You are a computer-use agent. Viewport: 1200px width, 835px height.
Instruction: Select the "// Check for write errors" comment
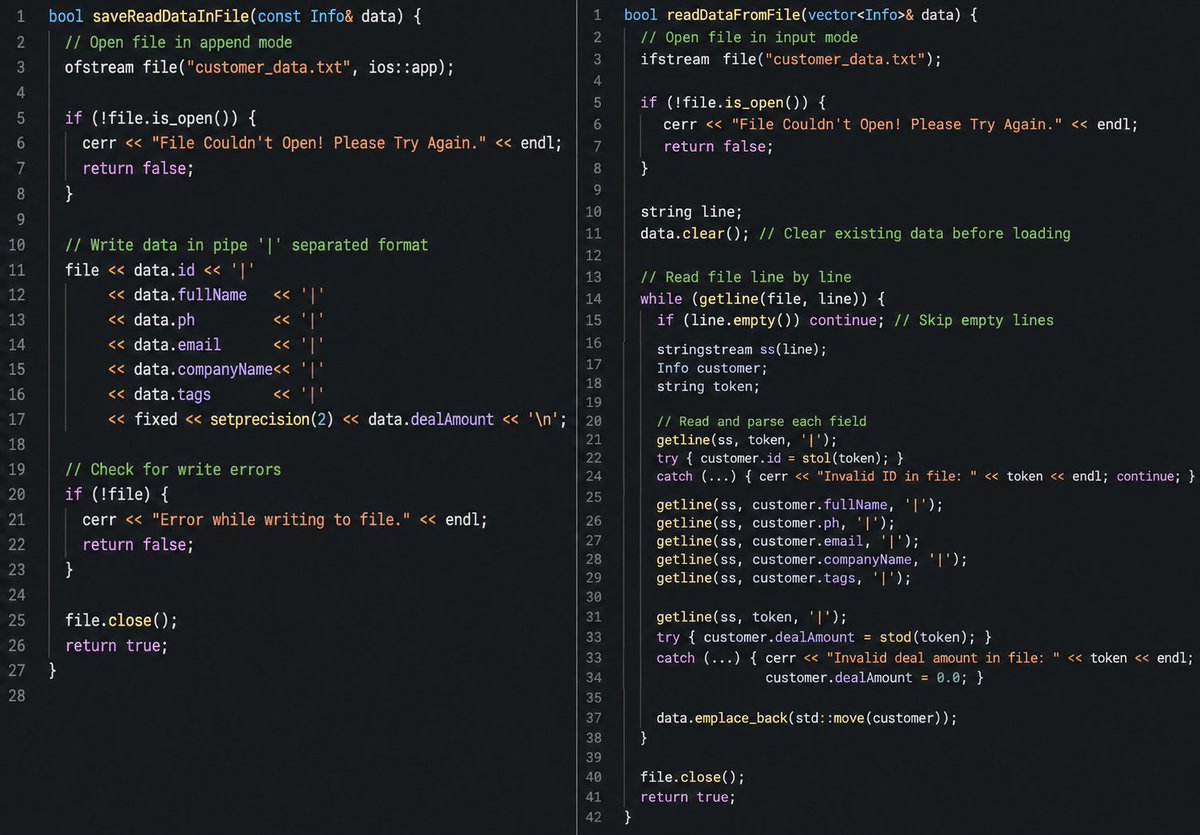pos(173,469)
